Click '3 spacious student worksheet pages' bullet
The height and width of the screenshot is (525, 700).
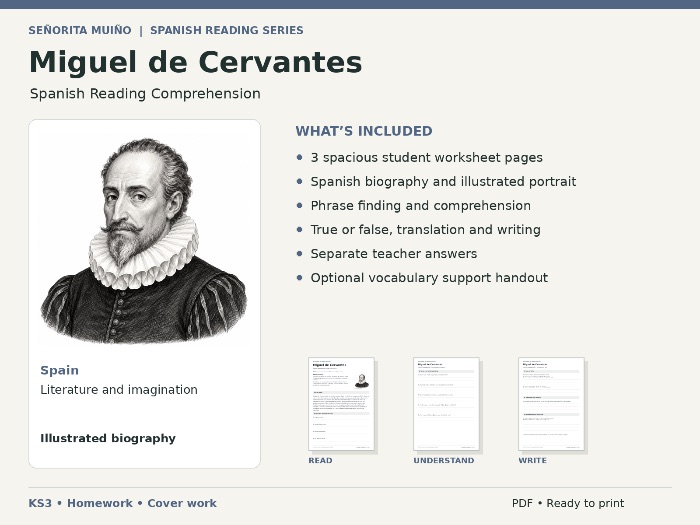[426, 158]
